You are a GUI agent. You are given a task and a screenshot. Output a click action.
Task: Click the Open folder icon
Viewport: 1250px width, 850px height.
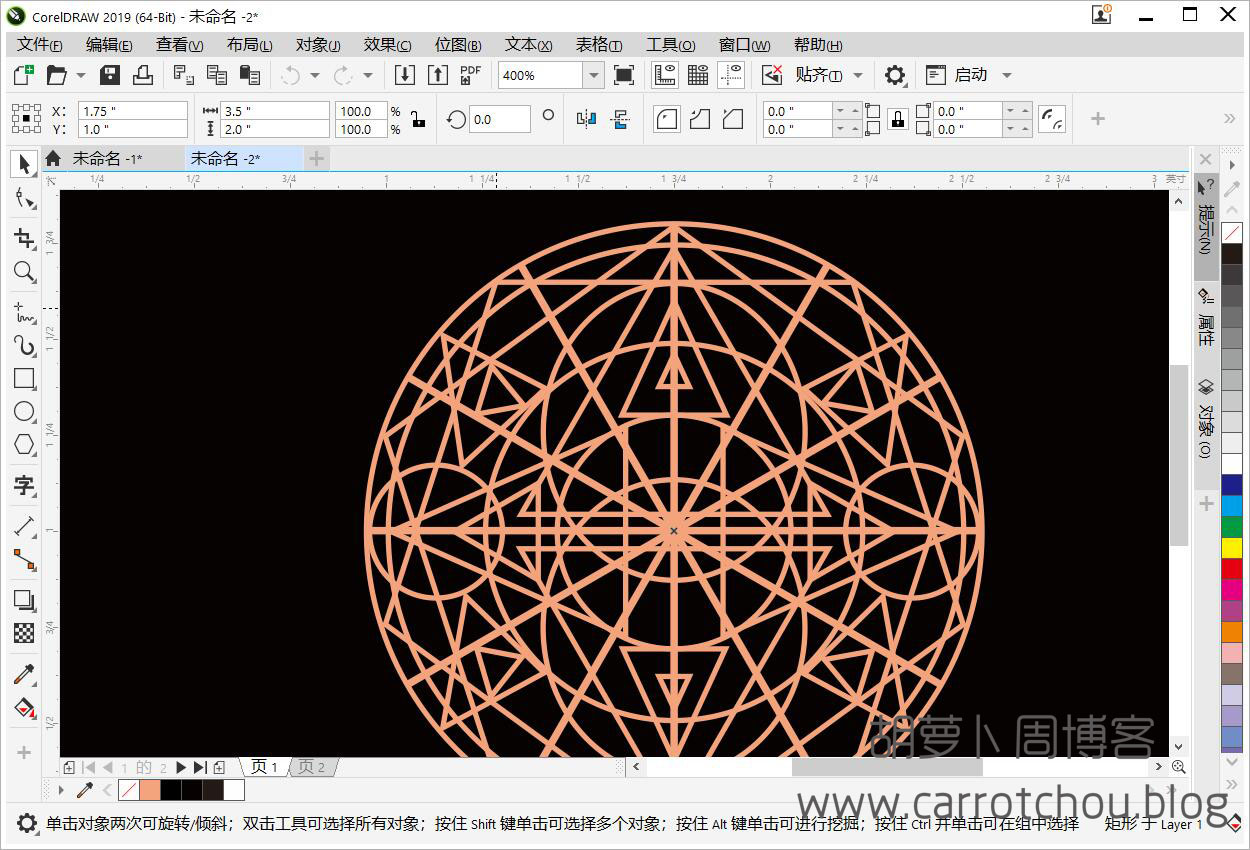(x=56, y=75)
